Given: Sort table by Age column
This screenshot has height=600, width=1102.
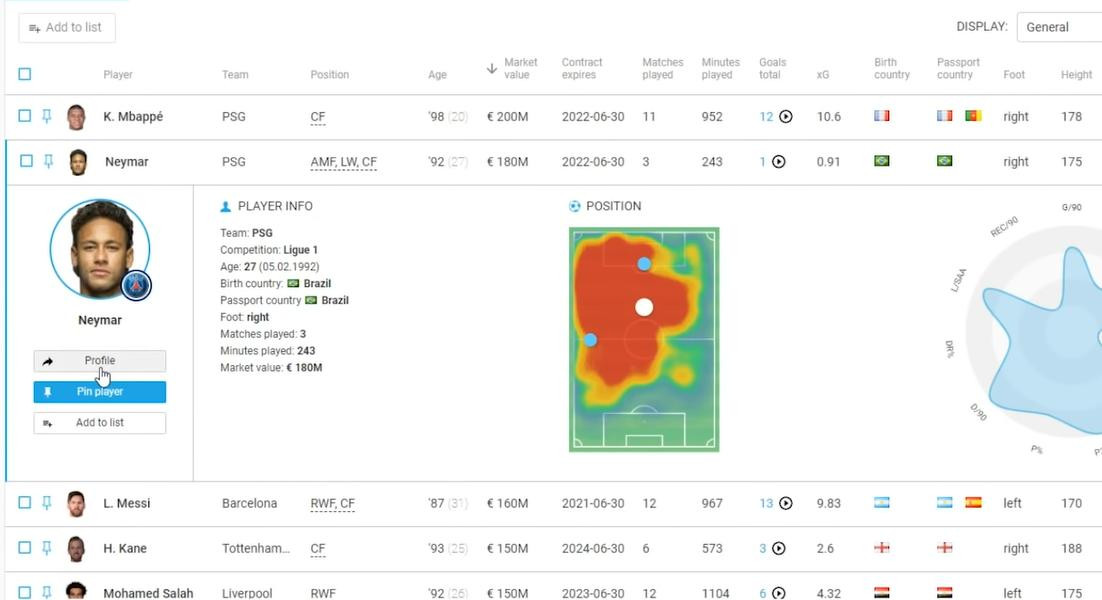Looking at the screenshot, I should coord(437,74).
